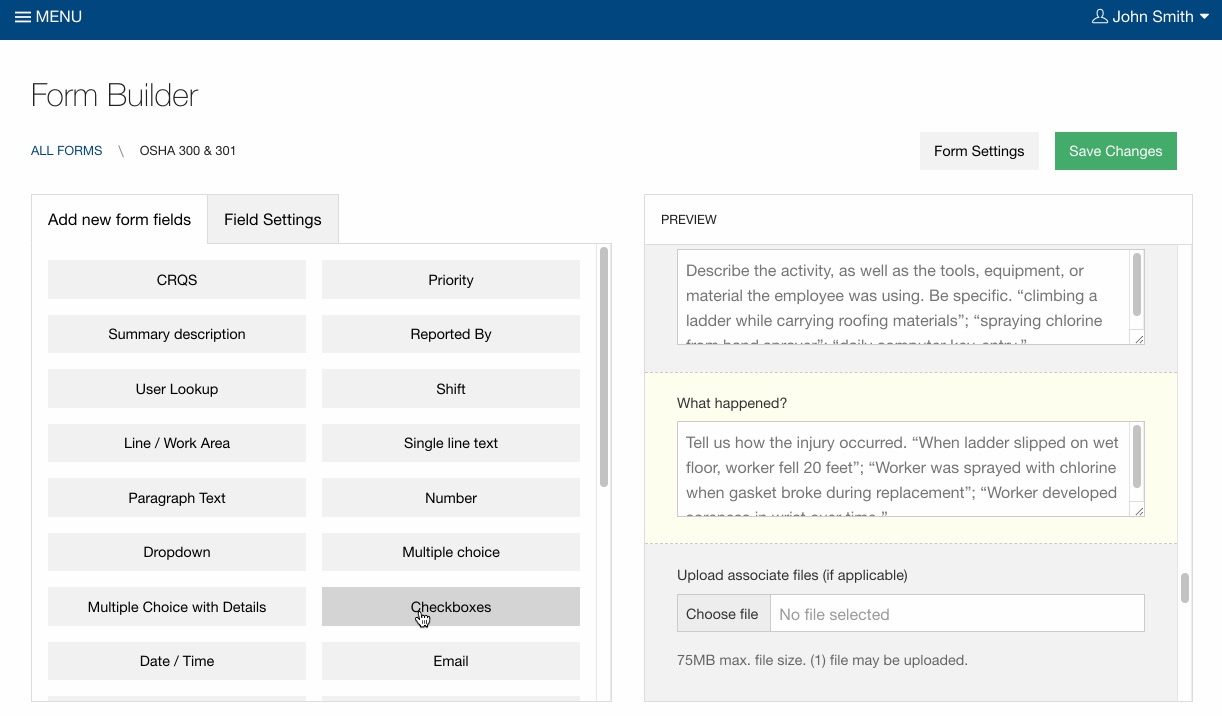Viewport: 1222px width, 716px height.
Task: Add a CRQS field
Action: 177,280
